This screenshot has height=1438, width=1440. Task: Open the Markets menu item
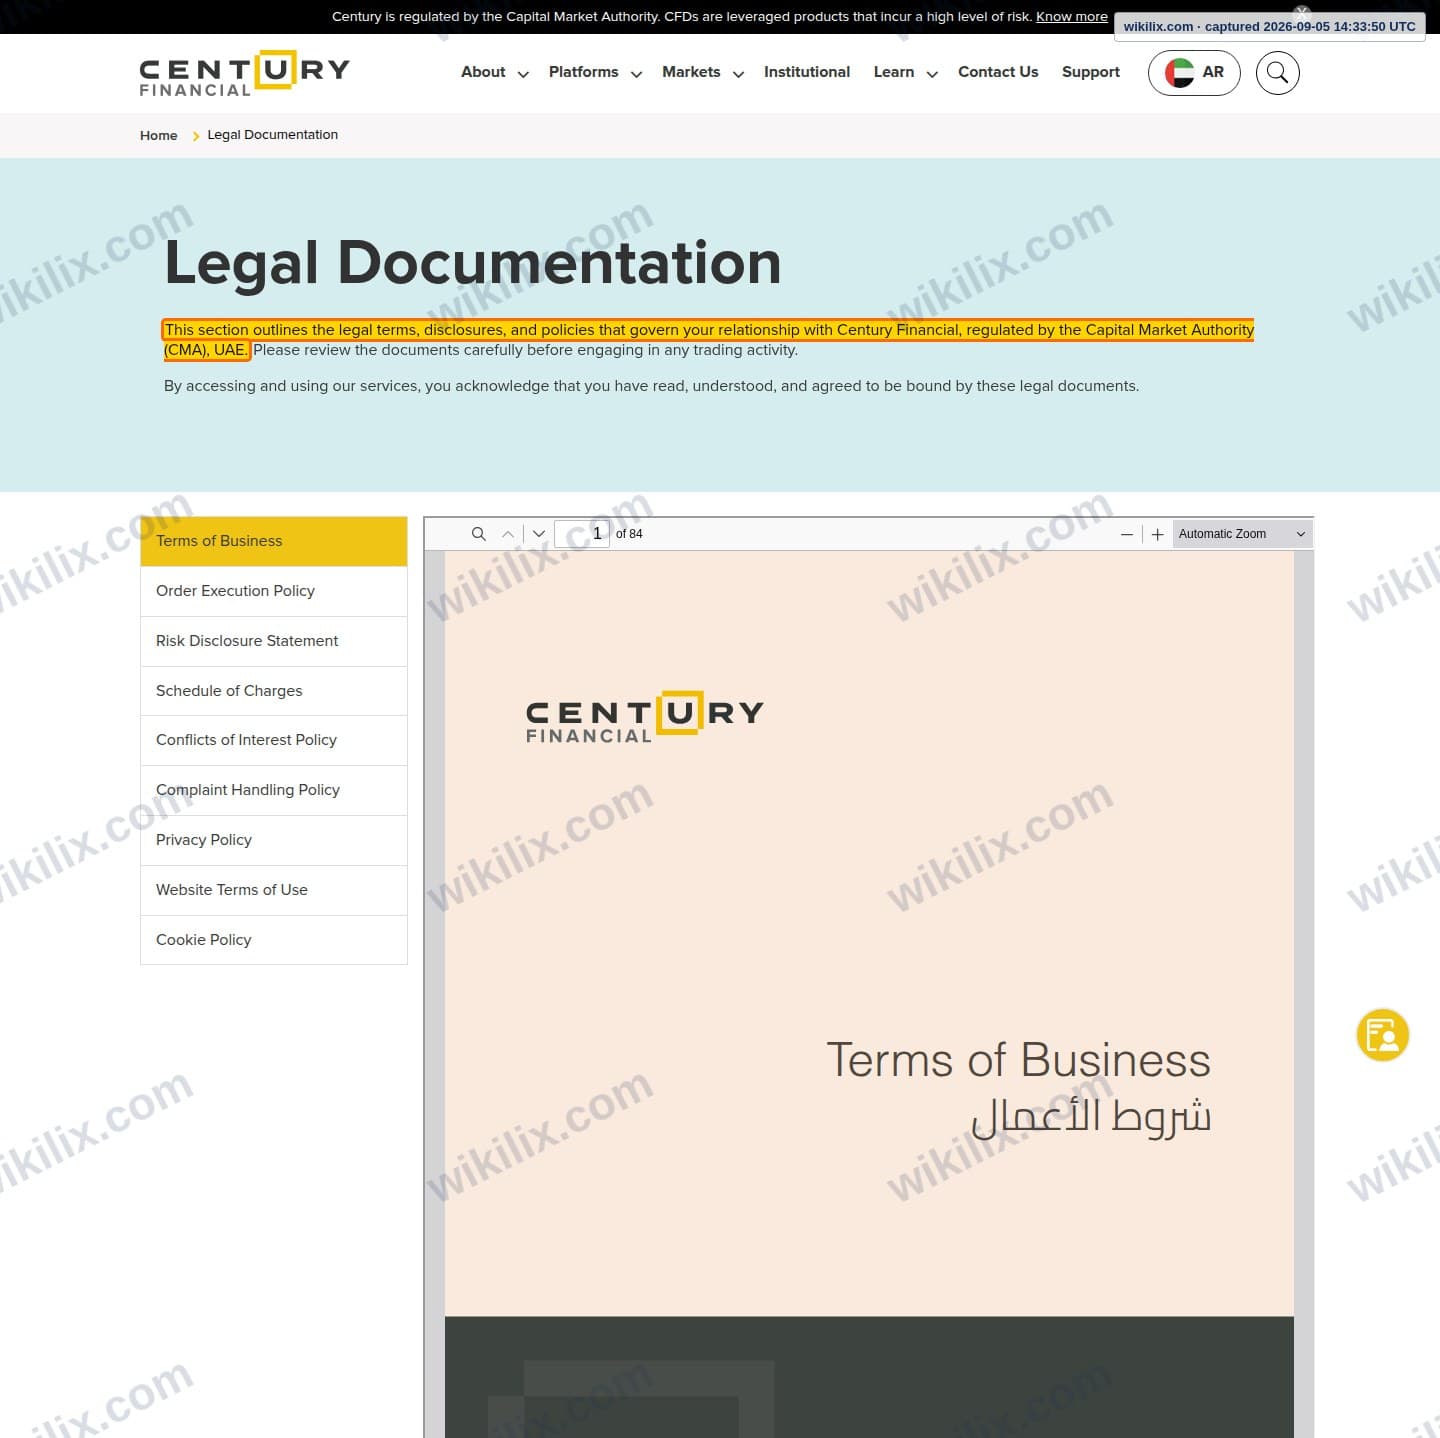(x=691, y=72)
